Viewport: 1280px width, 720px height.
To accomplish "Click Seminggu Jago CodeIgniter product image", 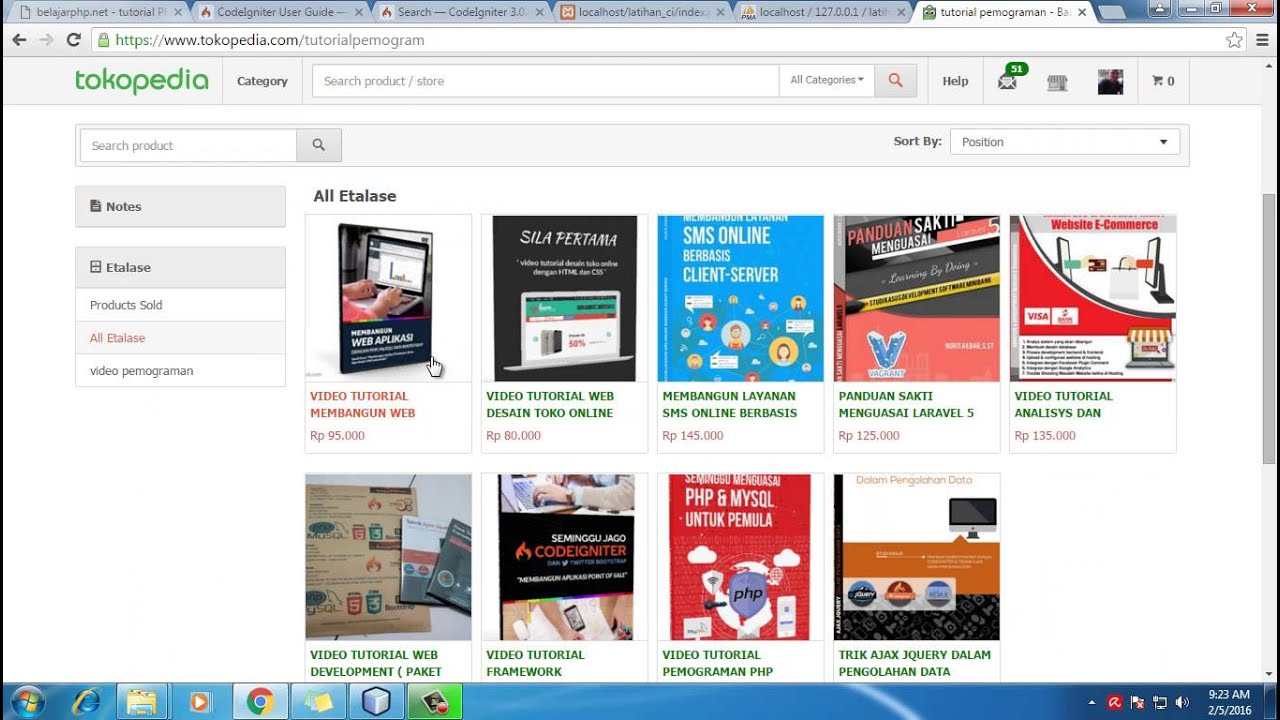I will pos(564,557).
